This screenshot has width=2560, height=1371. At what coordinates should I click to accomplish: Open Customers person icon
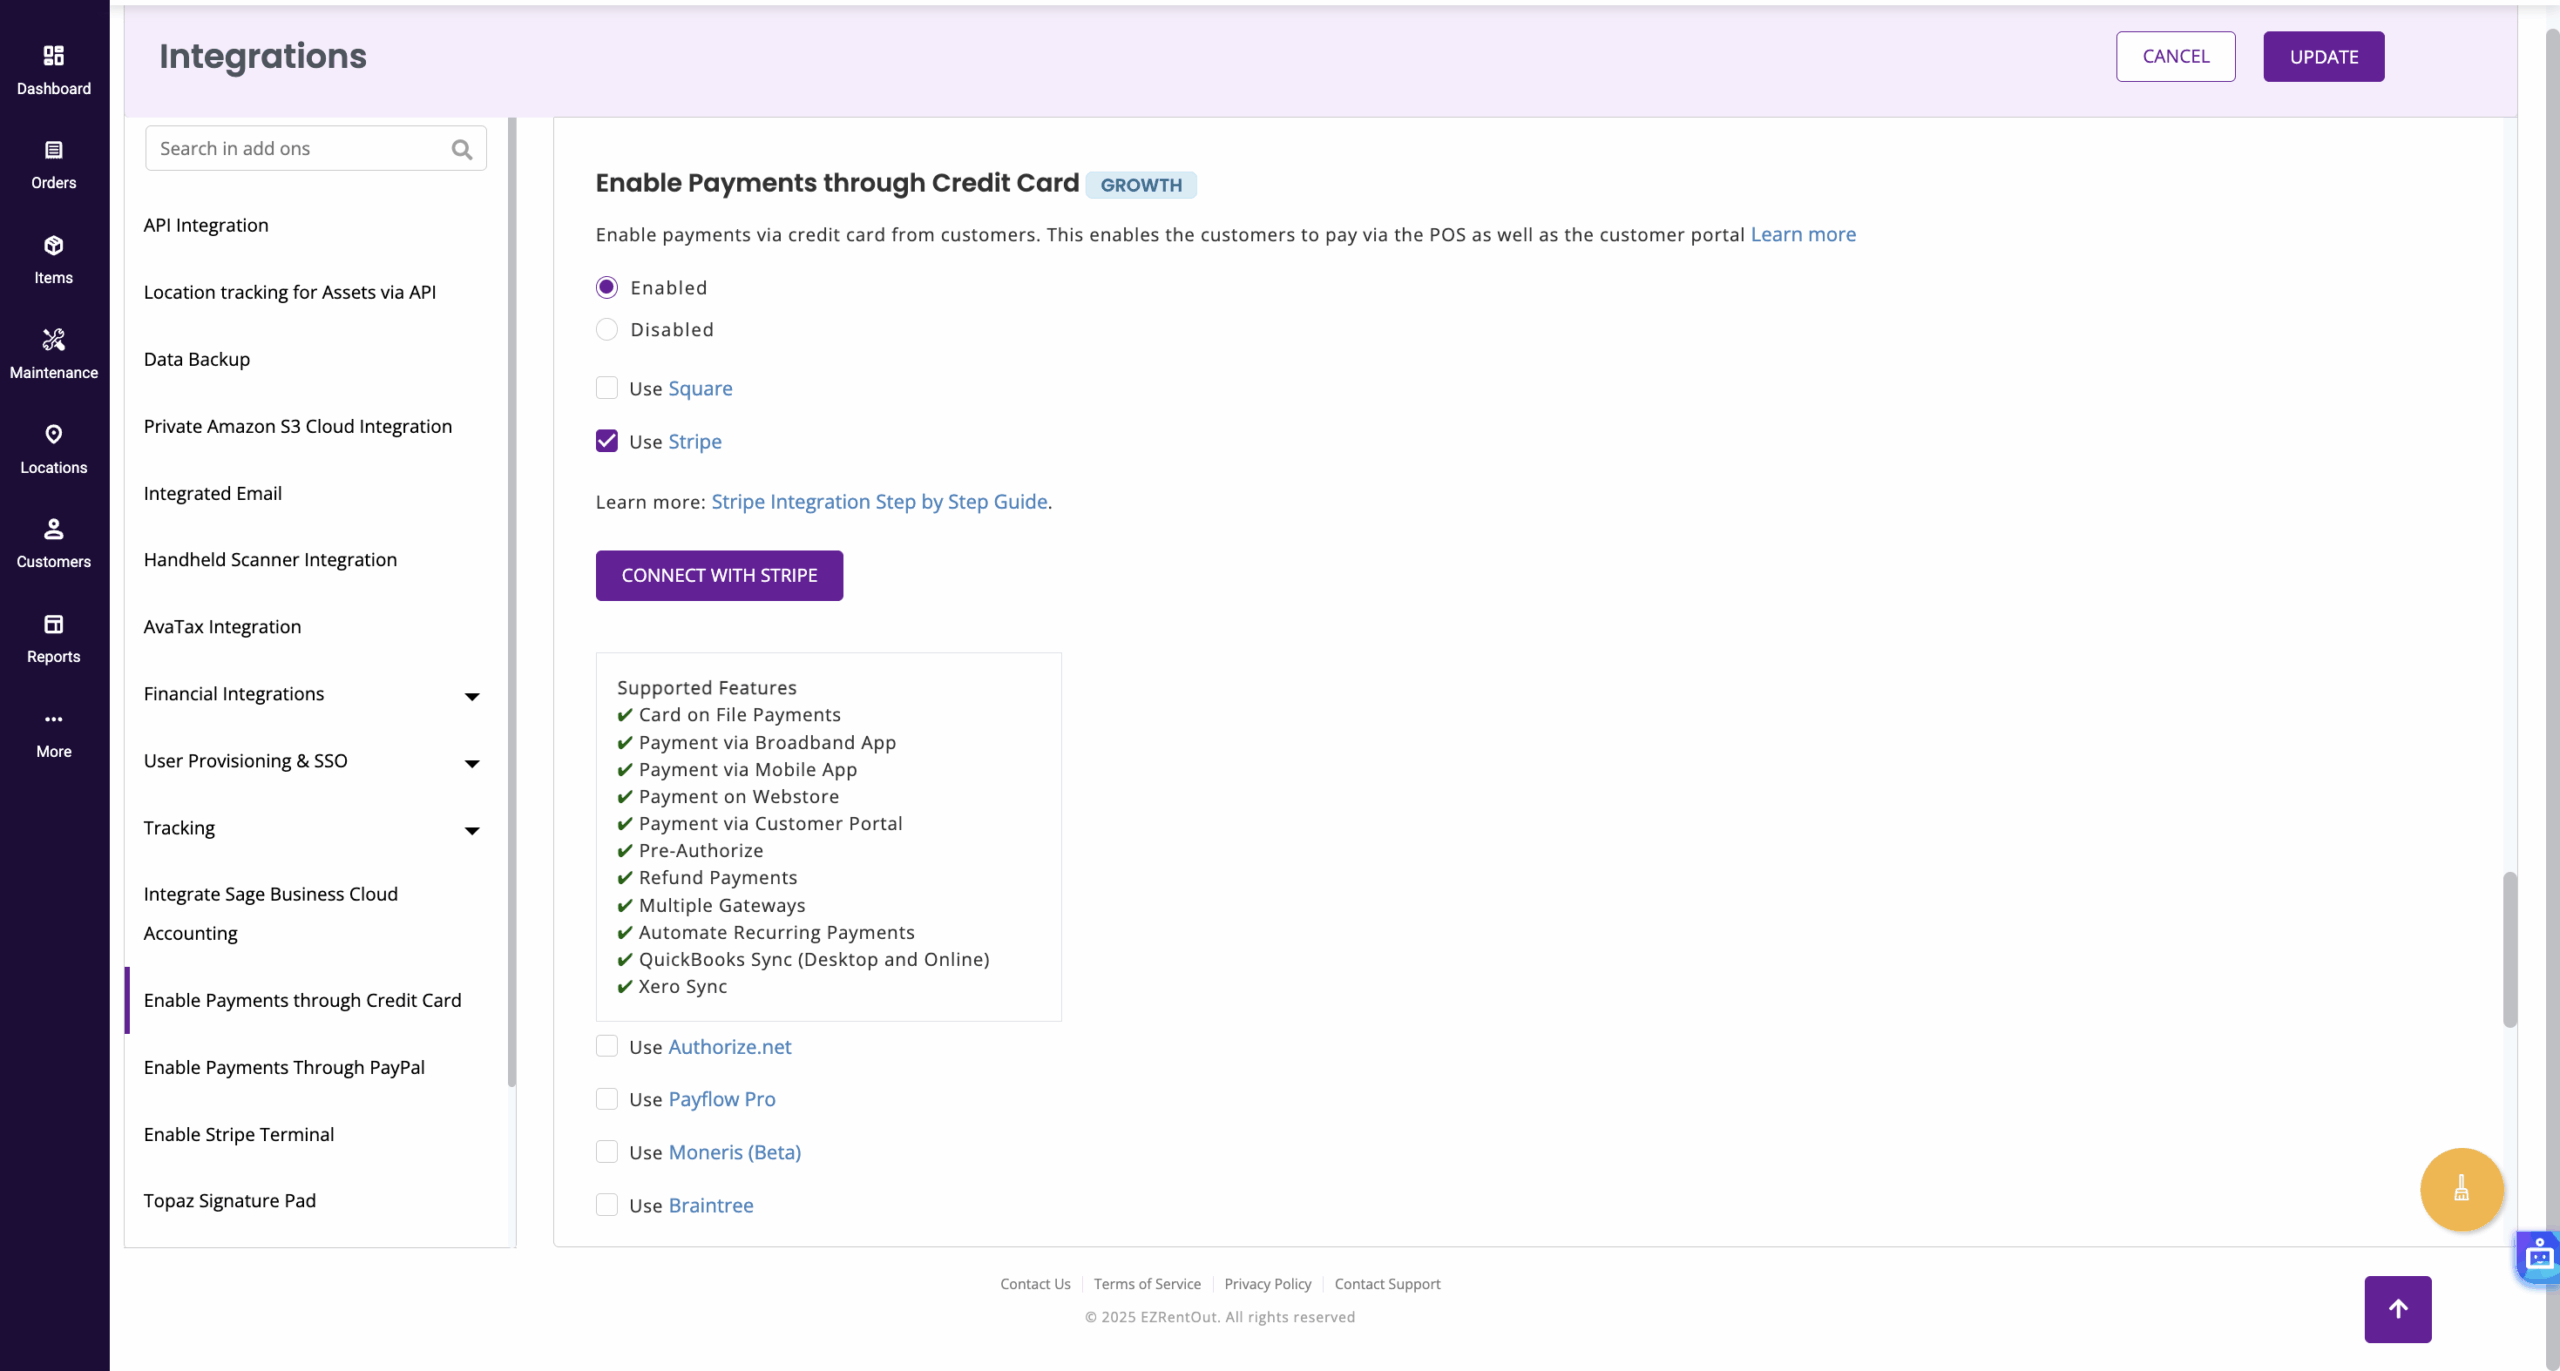[54, 529]
